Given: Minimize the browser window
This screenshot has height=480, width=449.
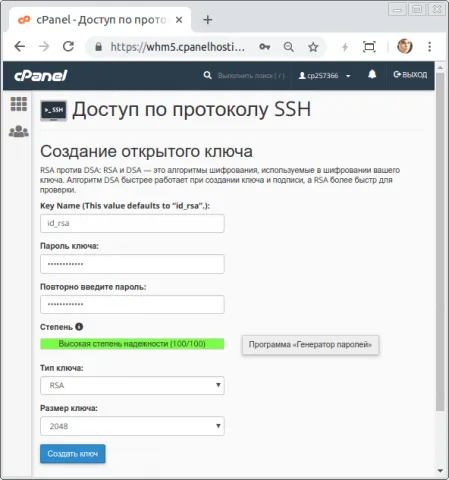Looking at the screenshot, I should (397, 9).
